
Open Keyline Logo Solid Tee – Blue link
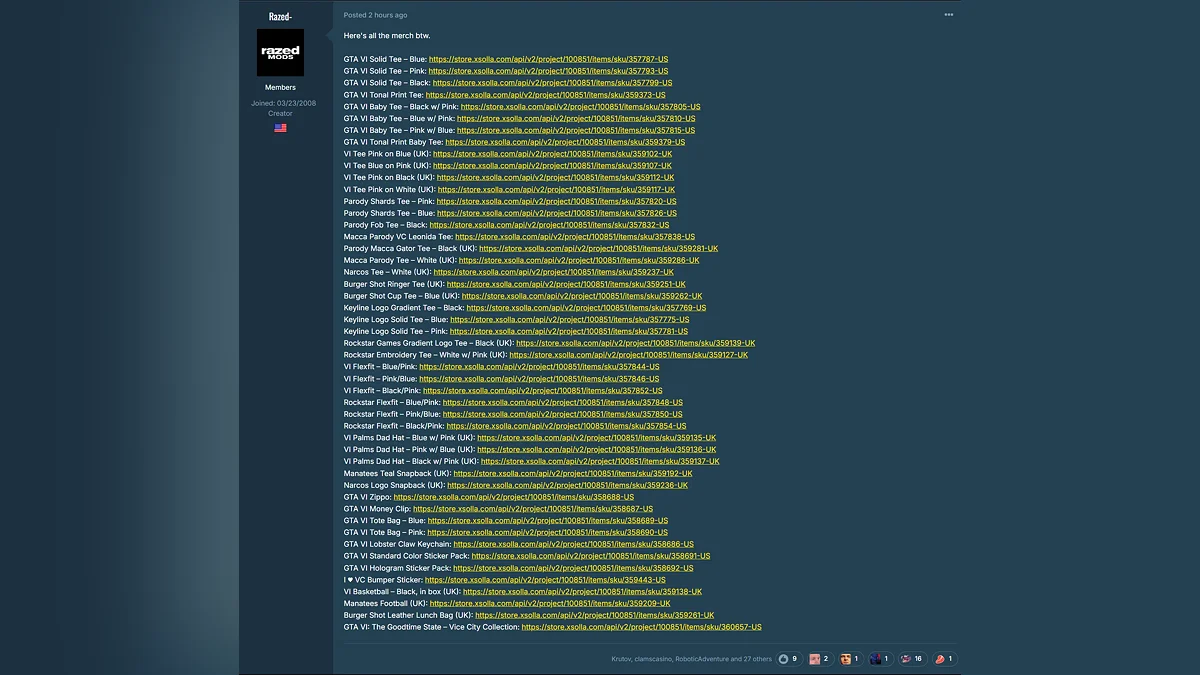[570, 320]
